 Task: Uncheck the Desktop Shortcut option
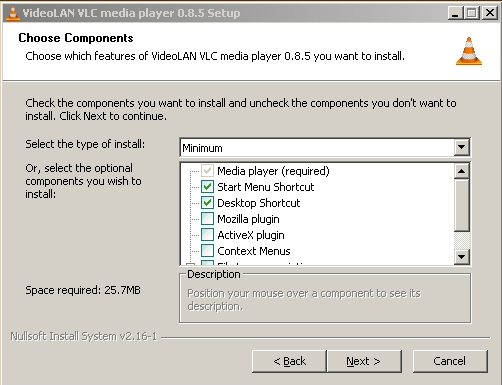[x=207, y=203]
